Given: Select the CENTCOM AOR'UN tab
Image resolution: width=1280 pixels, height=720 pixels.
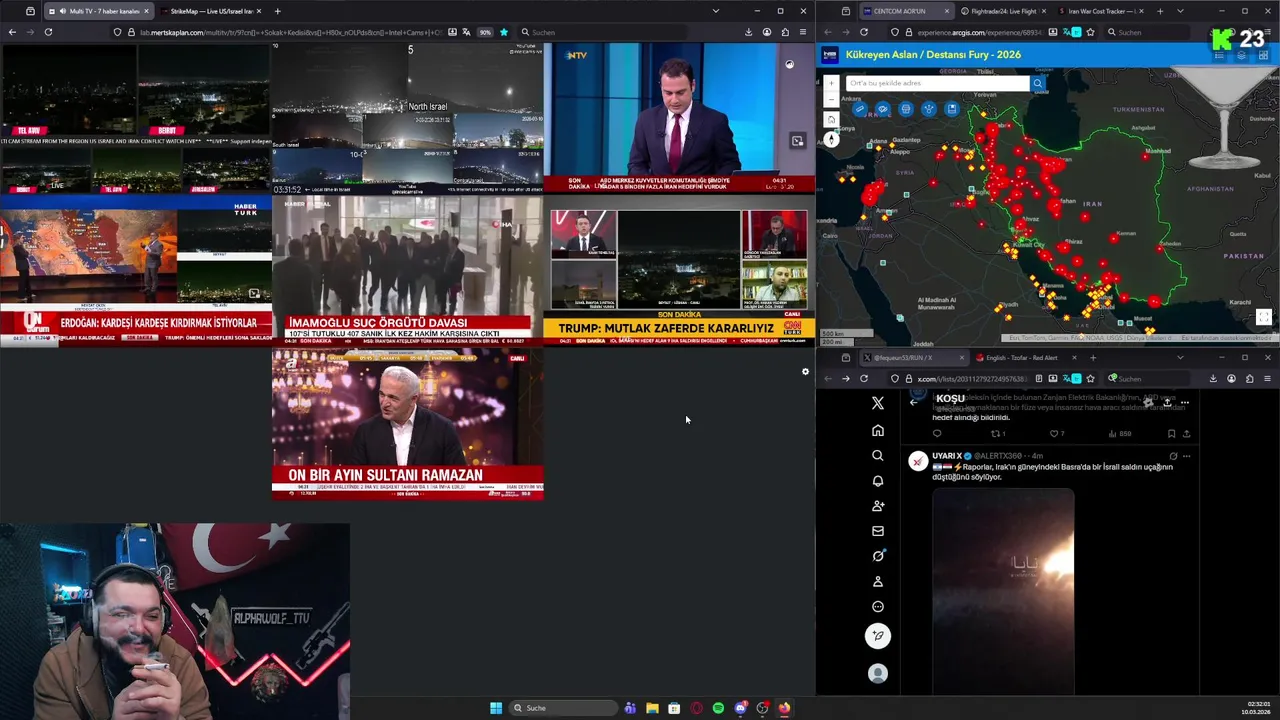Looking at the screenshot, I should click(x=905, y=11).
